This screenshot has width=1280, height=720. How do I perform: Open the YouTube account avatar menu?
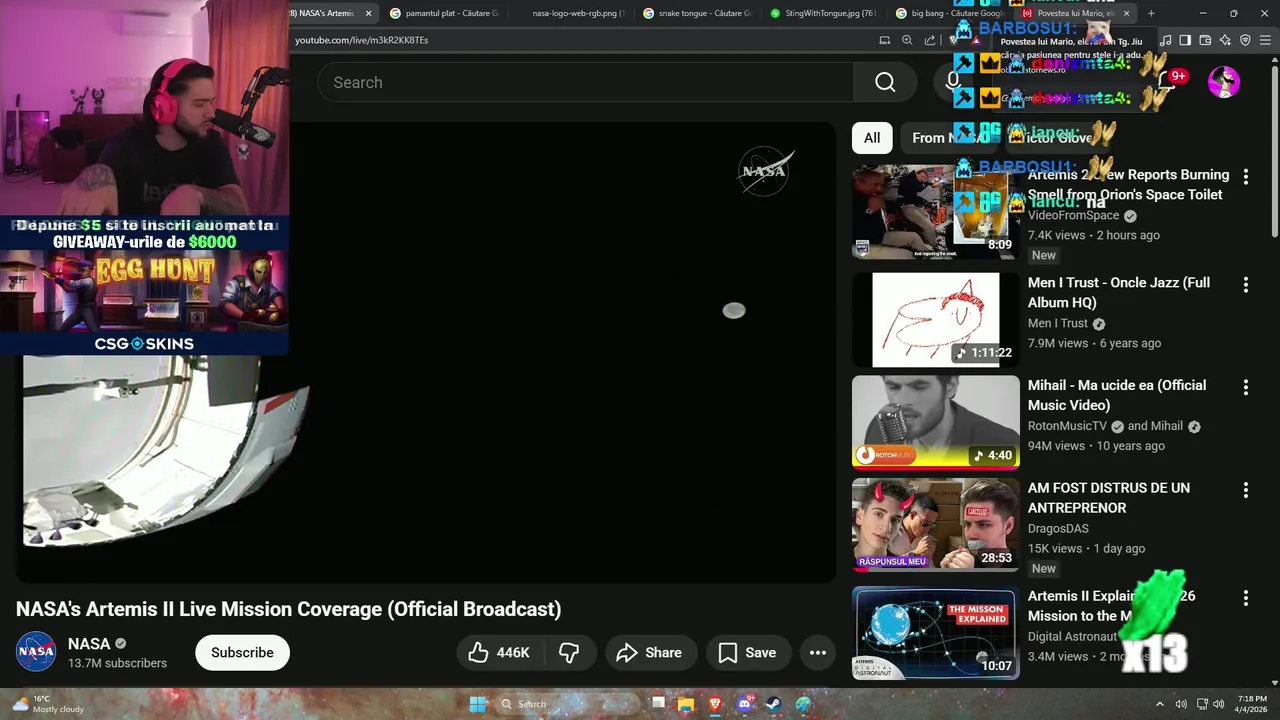click(x=1224, y=82)
